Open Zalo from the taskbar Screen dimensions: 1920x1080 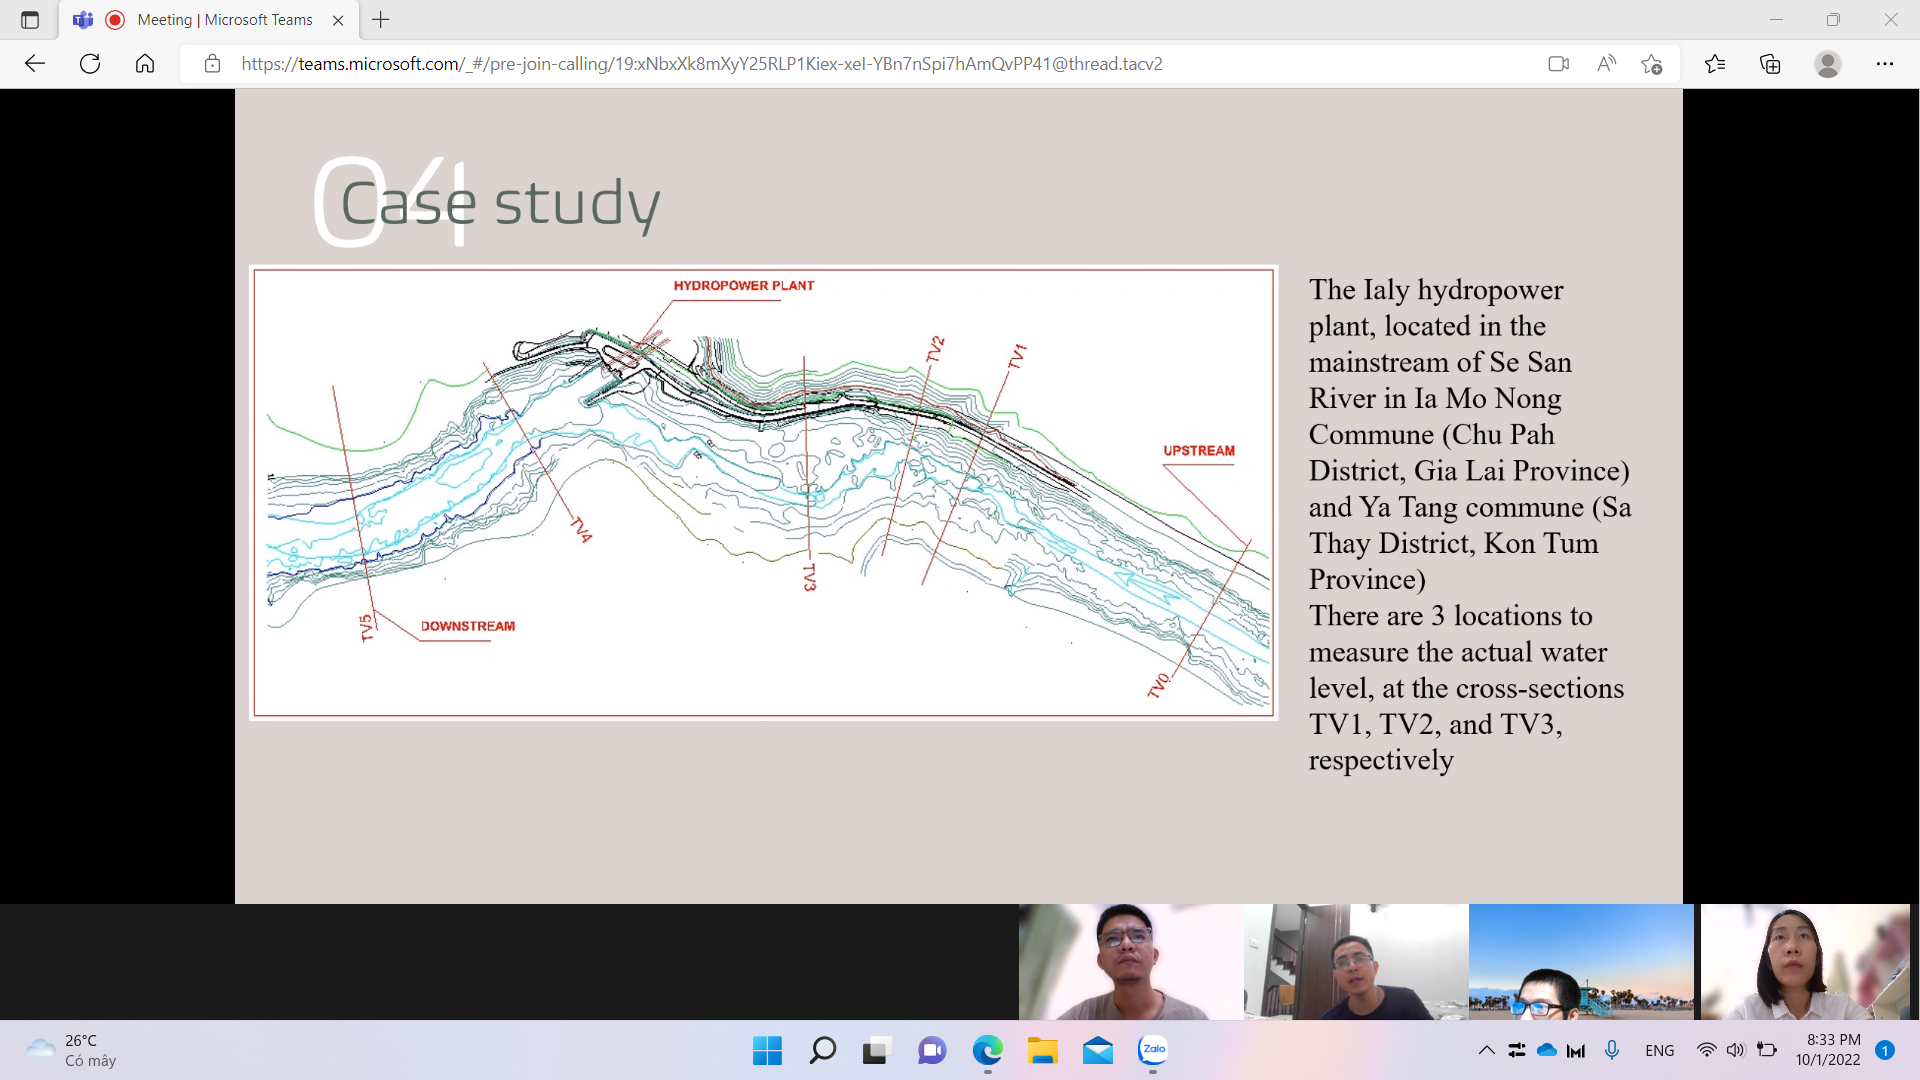coord(1153,1050)
